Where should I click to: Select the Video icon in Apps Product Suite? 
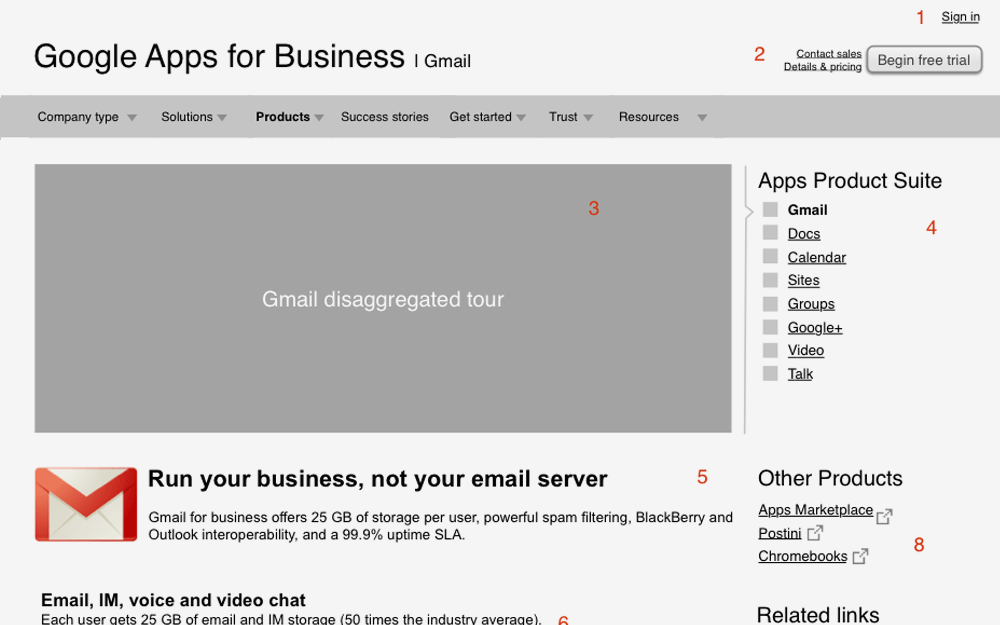point(770,350)
